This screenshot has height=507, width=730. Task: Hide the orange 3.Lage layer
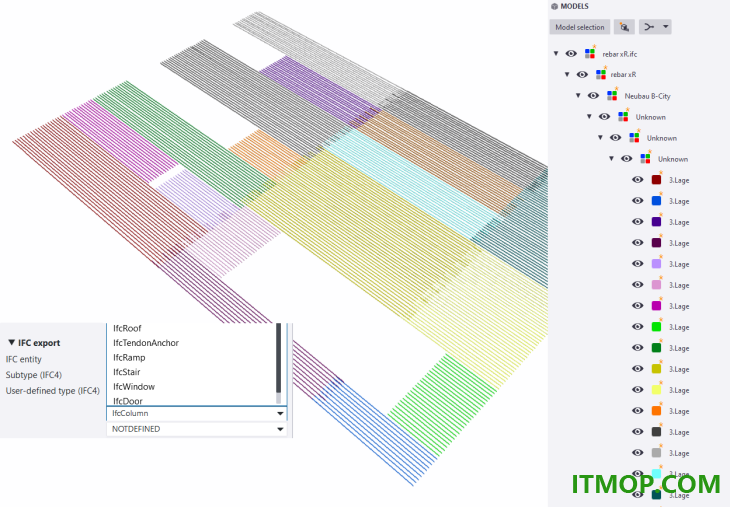637,411
